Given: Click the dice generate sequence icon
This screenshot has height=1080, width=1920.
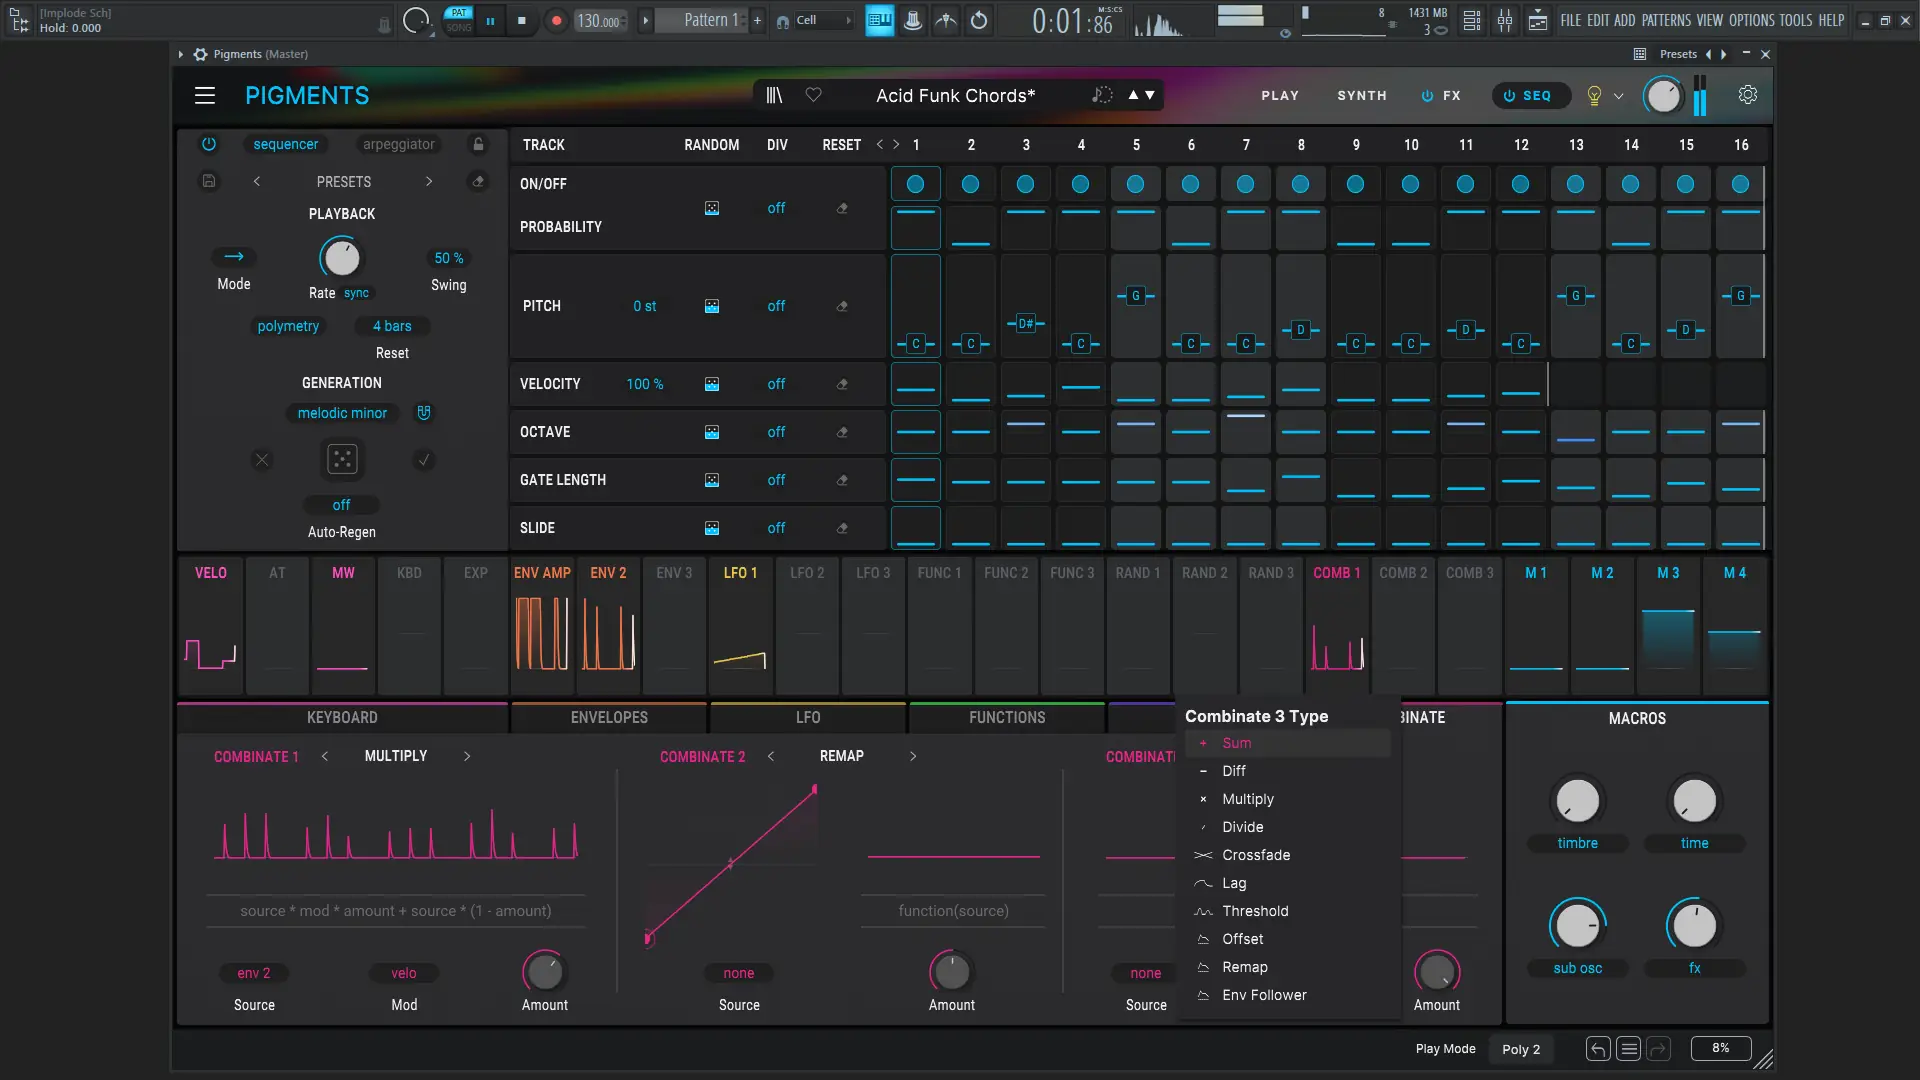Looking at the screenshot, I should [x=342, y=459].
